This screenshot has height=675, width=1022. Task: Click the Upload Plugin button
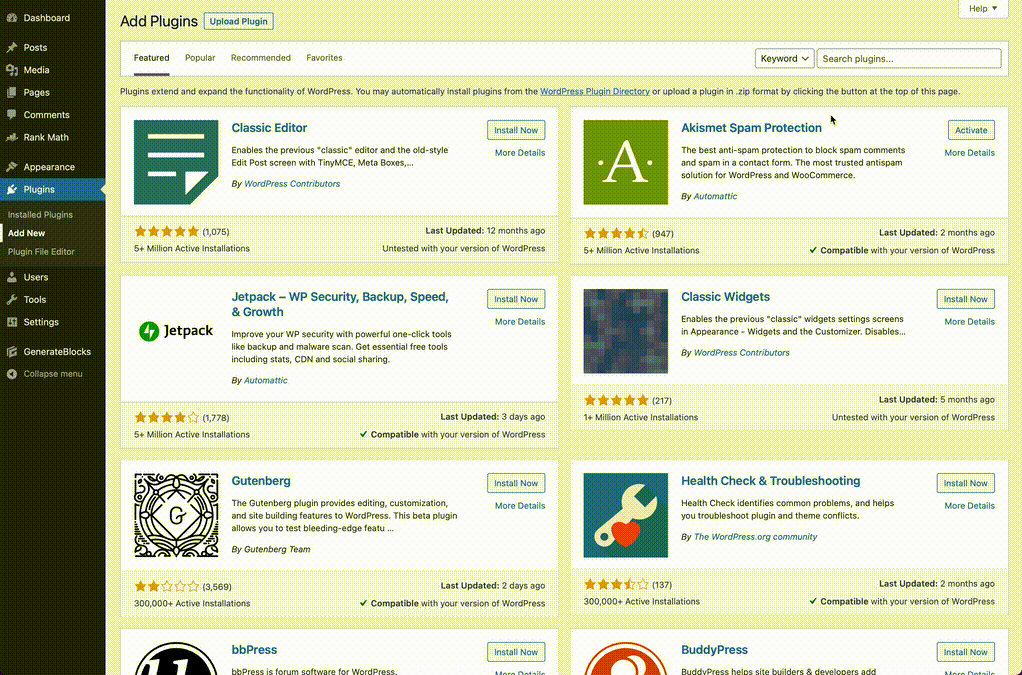click(239, 21)
